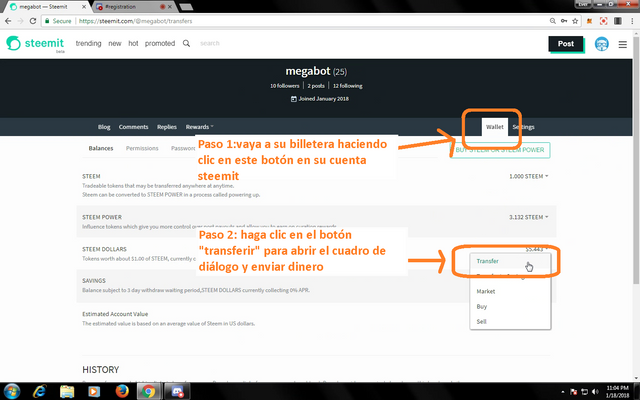Reload the page with the refresh icon
Viewport: 640px width, 400px height.
33,21
